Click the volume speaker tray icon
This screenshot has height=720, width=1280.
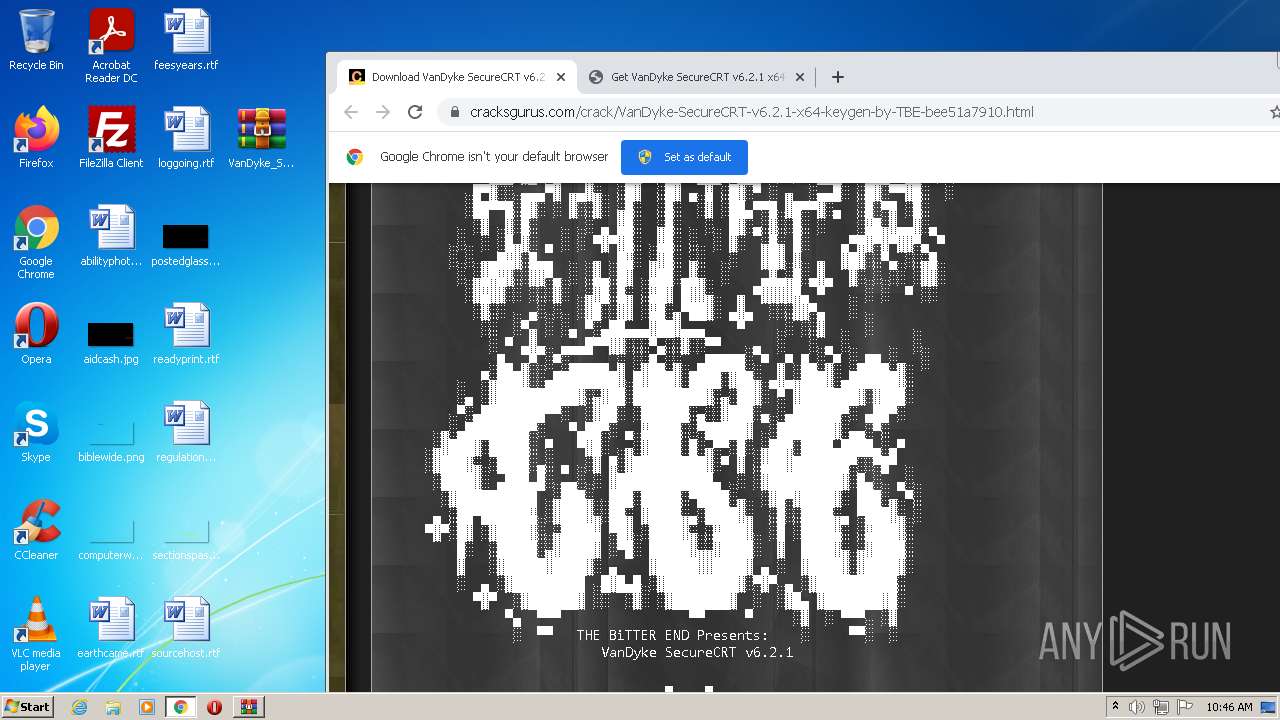pyautogui.click(x=1137, y=707)
